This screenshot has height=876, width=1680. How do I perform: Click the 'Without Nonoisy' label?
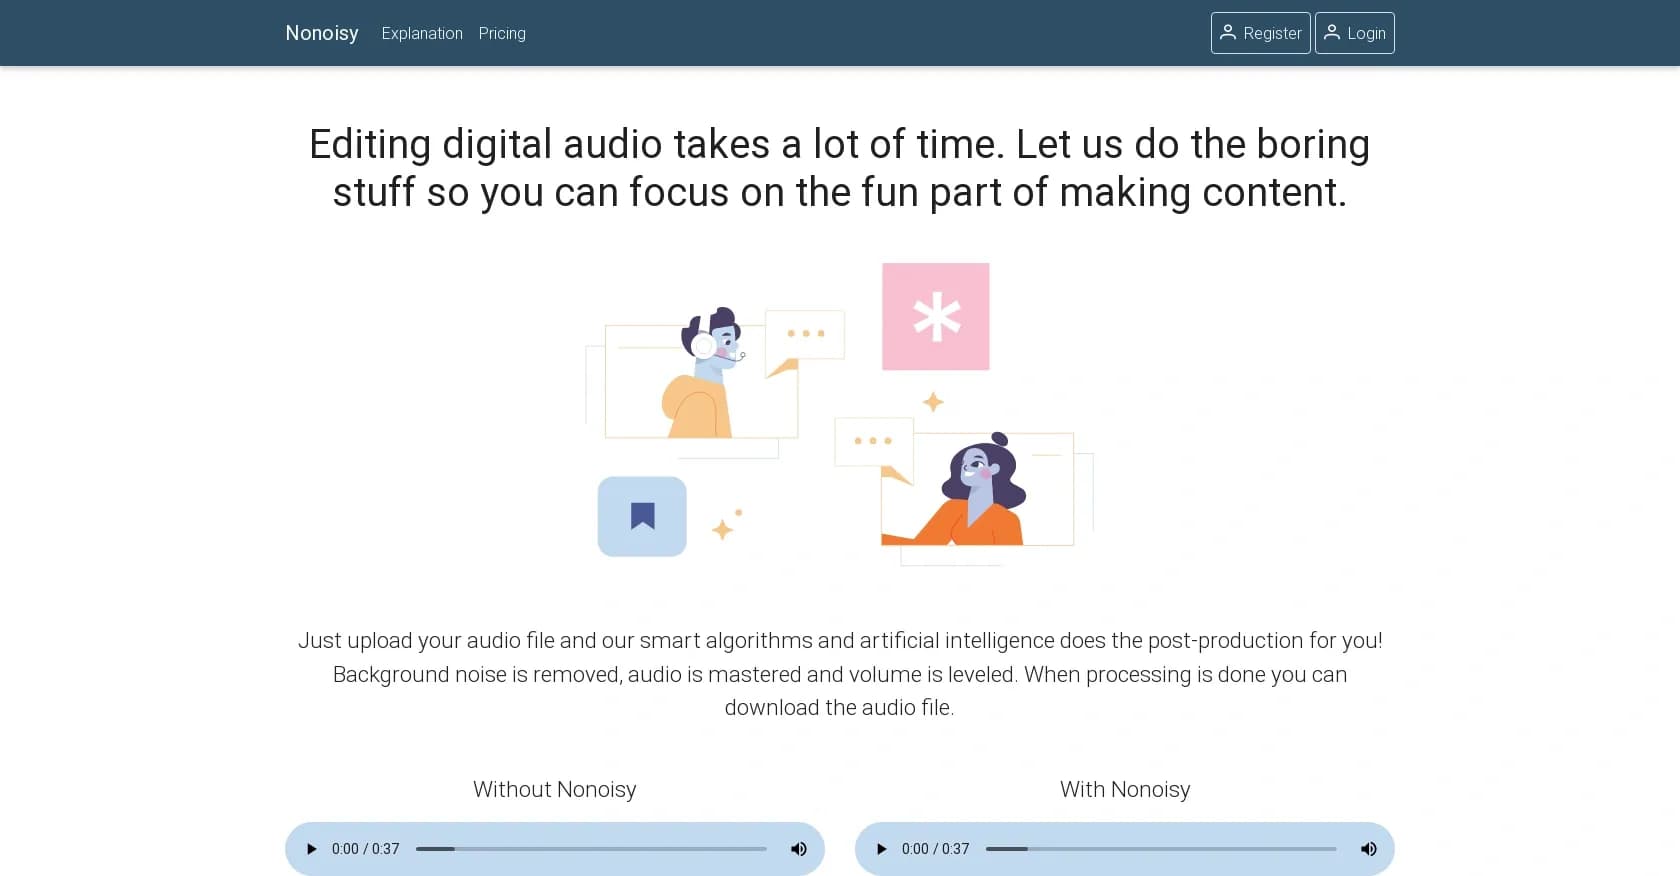555,789
